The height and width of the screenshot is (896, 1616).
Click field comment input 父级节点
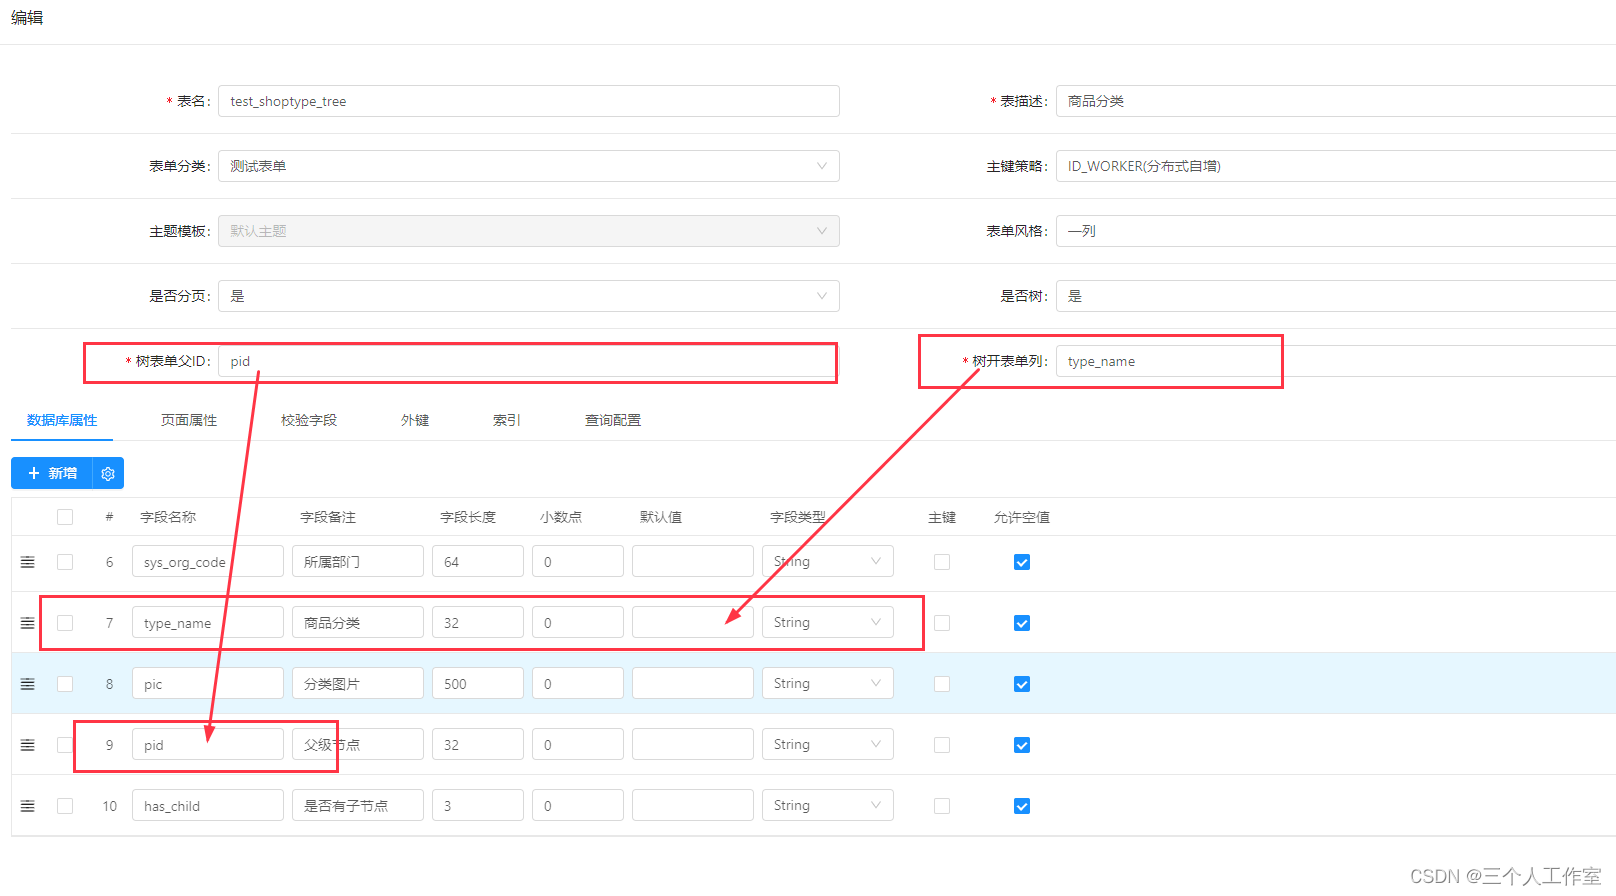point(358,744)
